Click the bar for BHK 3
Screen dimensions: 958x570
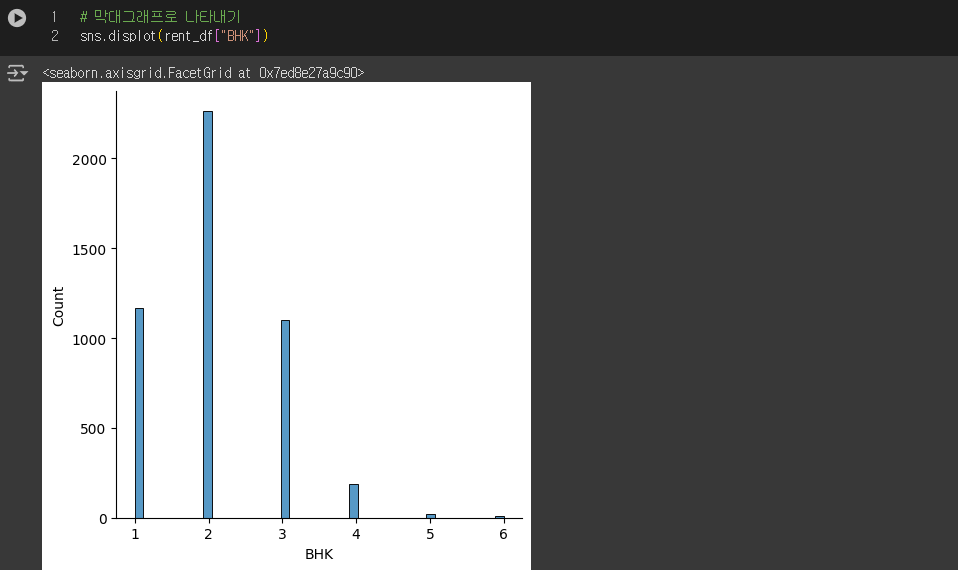click(x=285, y=419)
